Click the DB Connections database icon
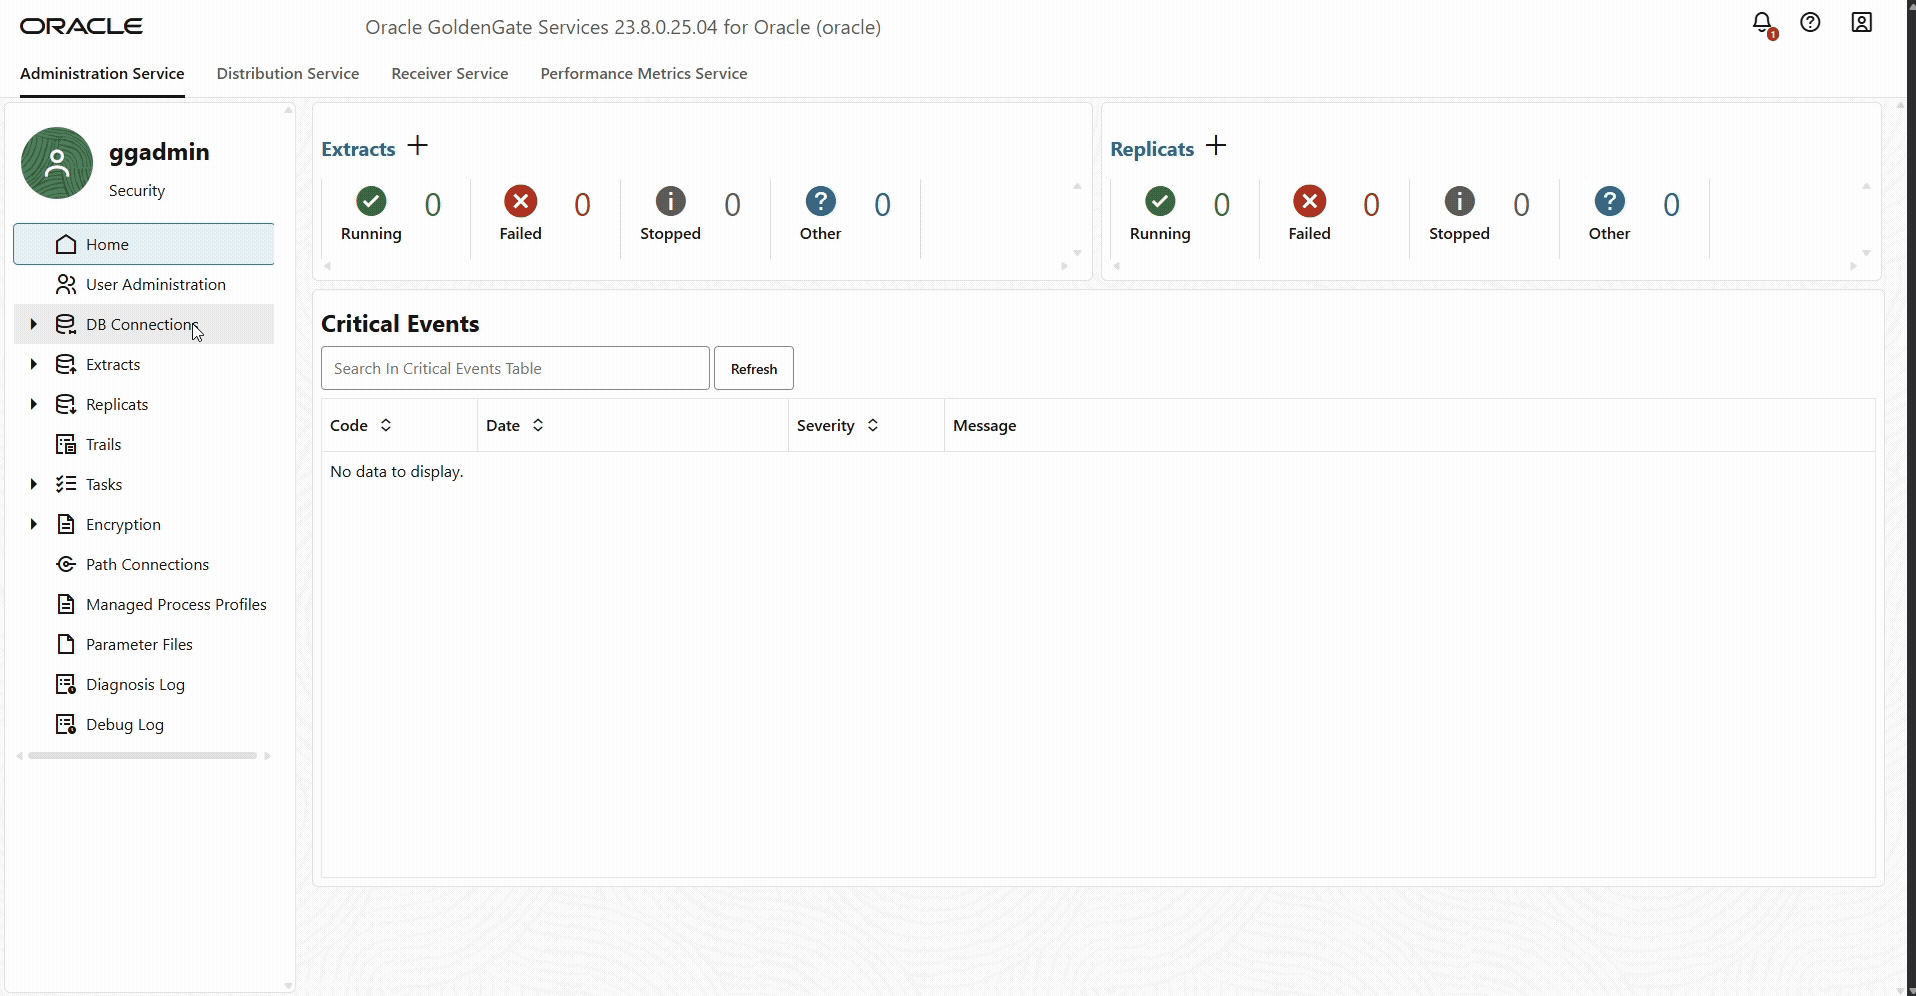Screen dimensions: 1916x996 (x=66, y=324)
